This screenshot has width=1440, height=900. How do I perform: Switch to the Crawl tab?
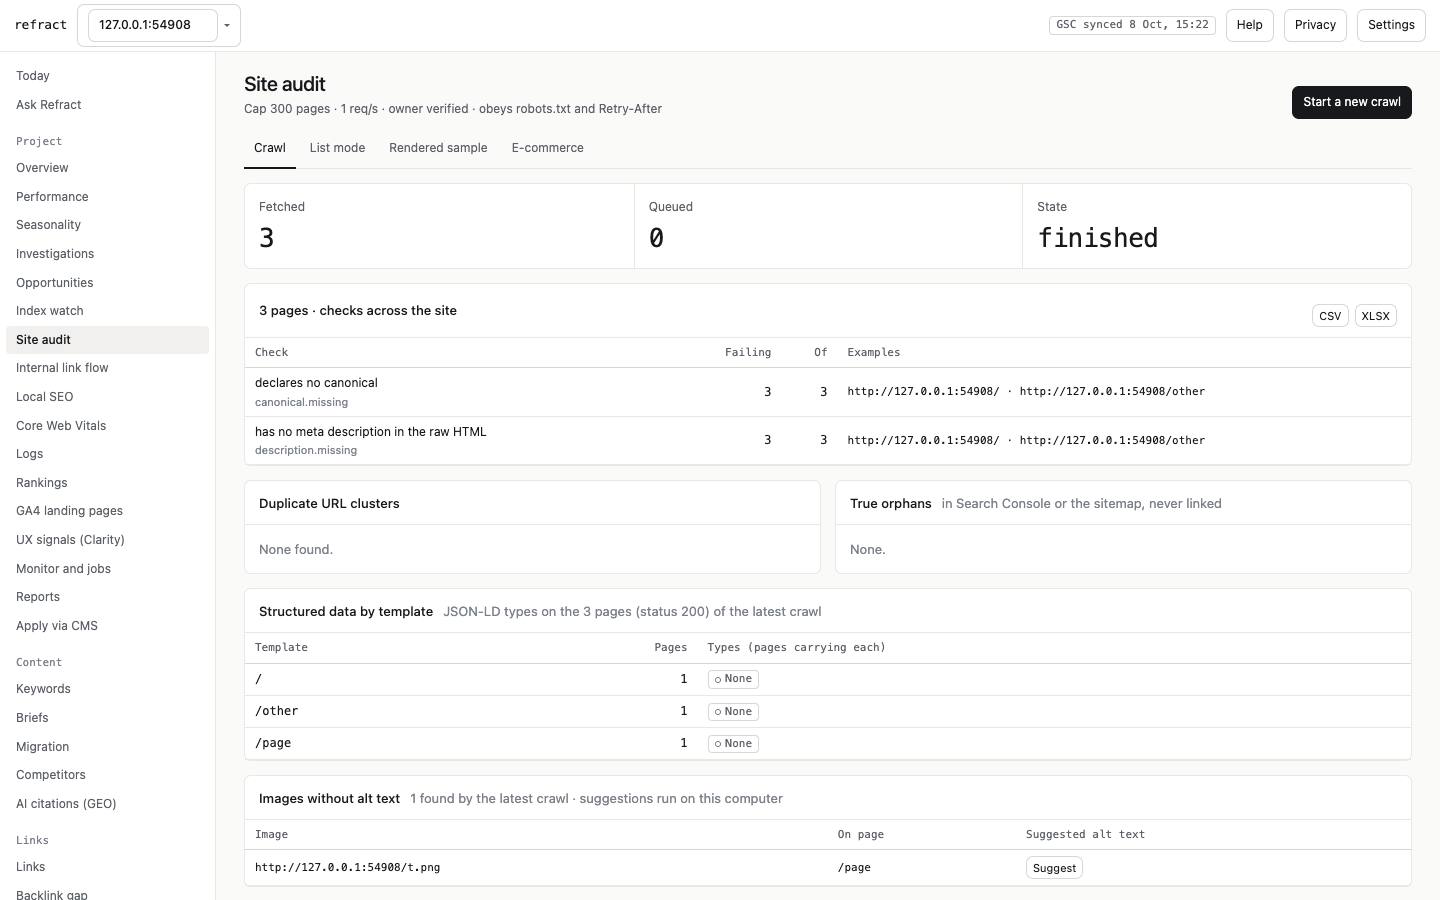click(269, 148)
